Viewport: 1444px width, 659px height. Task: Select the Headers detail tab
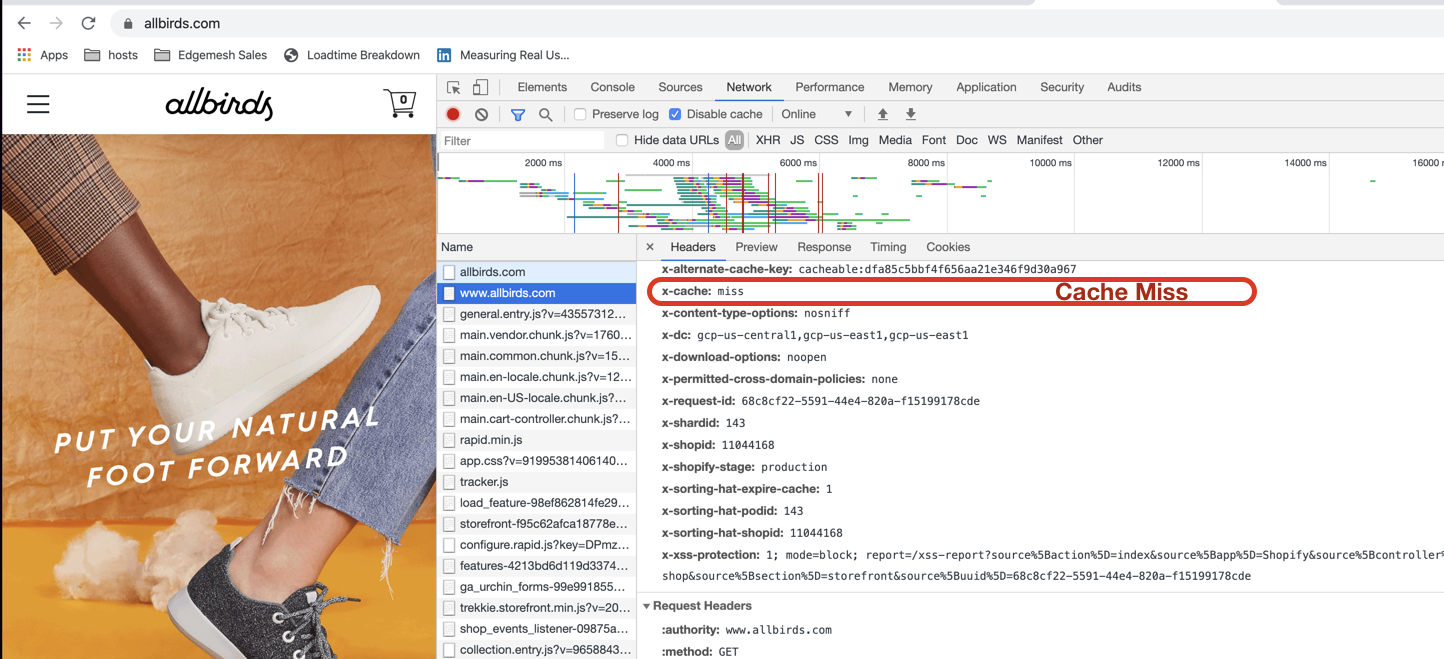point(693,247)
